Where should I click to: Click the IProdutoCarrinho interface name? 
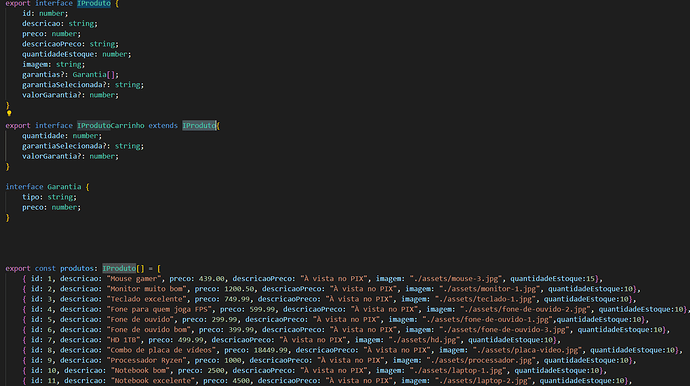click(111, 126)
